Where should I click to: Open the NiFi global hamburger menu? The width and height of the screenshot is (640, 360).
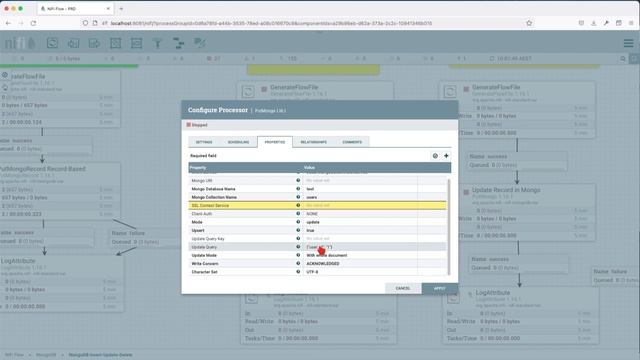tap(629, 43)
